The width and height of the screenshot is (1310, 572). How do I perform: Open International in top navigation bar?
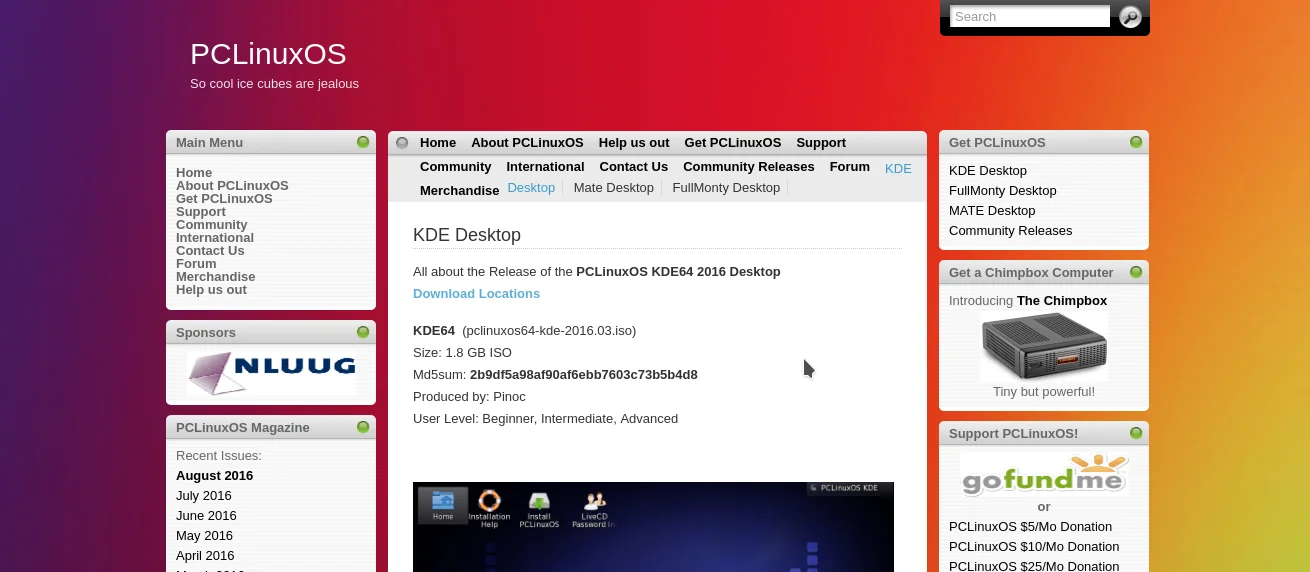pos(545,167)
